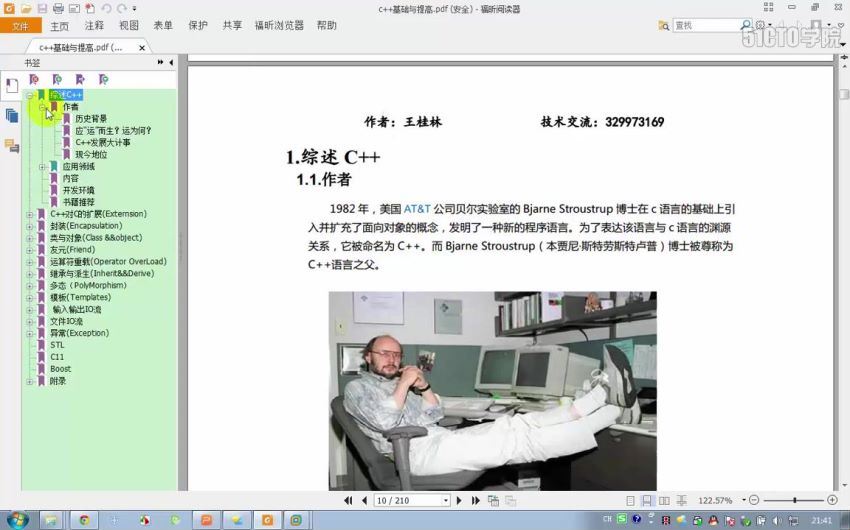Open the 文件 menu
The width and height of the screenshot is (850, 530).
21,25
